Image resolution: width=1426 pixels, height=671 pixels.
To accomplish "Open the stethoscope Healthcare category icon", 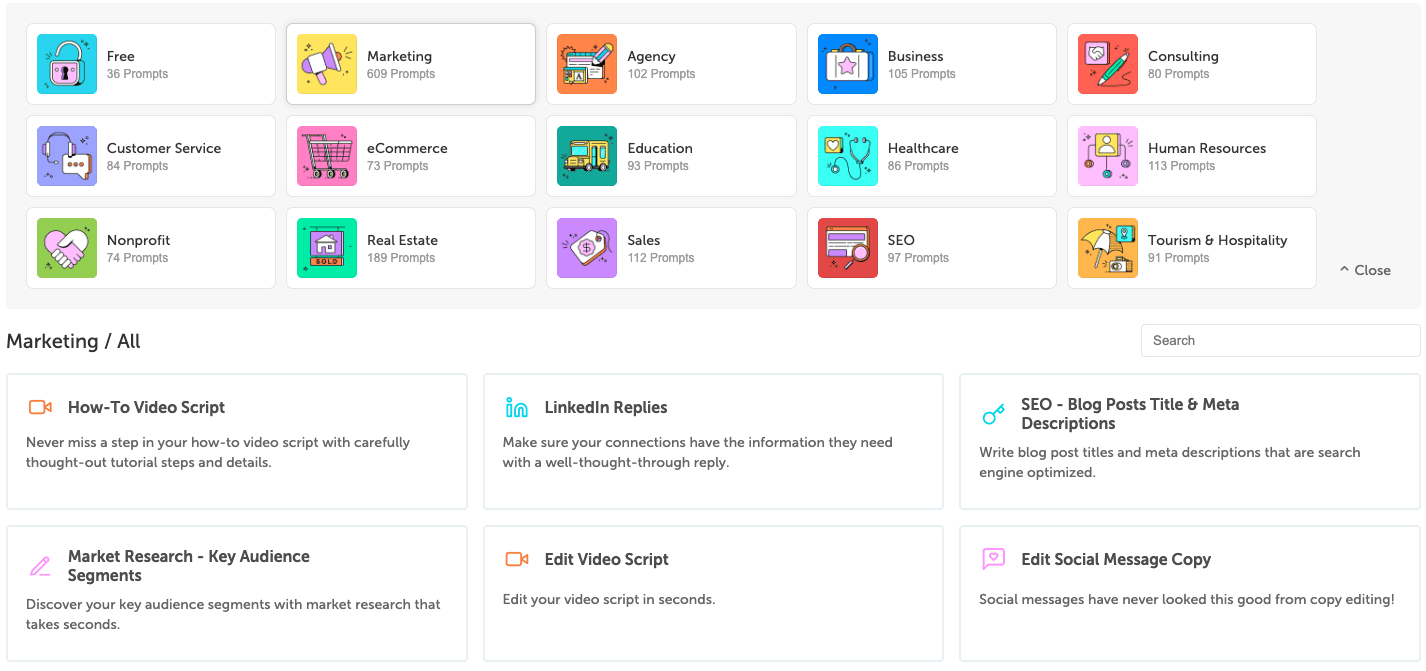I will 848,156.
